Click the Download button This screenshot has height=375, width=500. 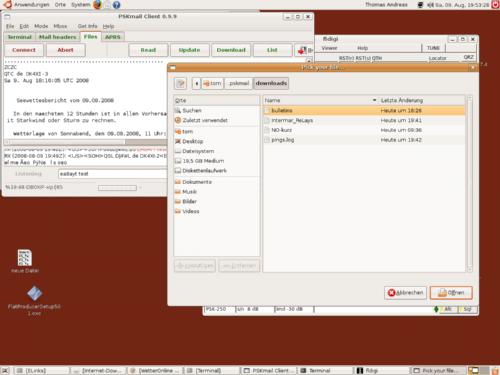pyautogui.click(x=231, y=50)
